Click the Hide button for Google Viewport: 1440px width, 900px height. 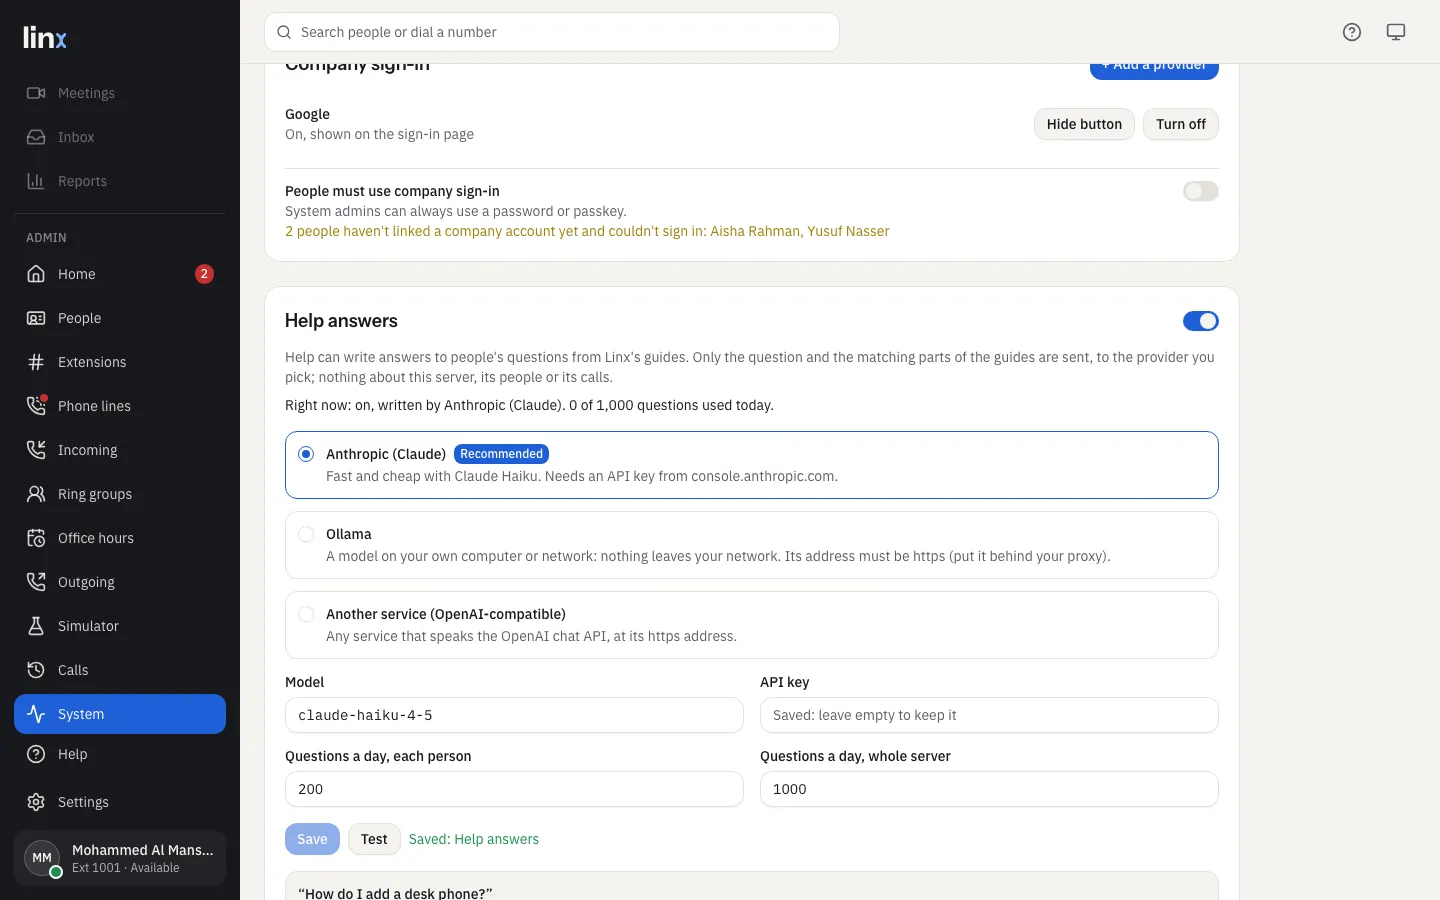1084,124
